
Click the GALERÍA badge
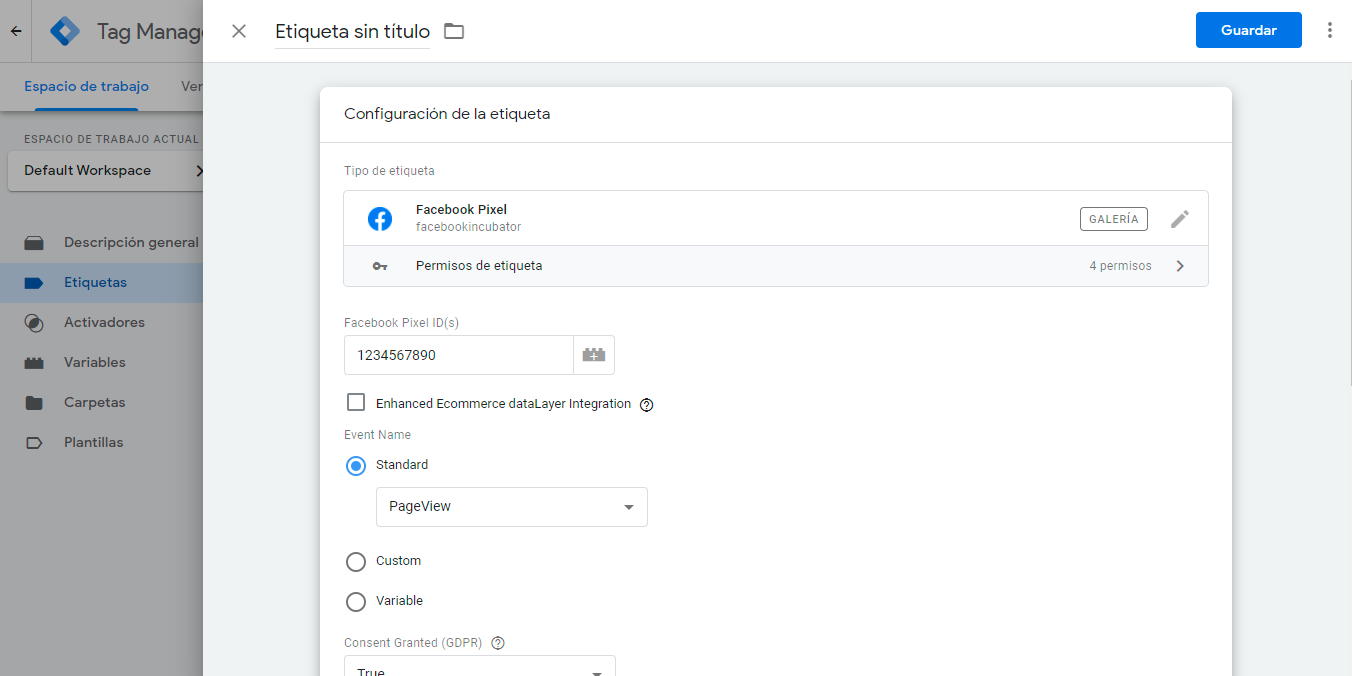(x=1114, y=219)
